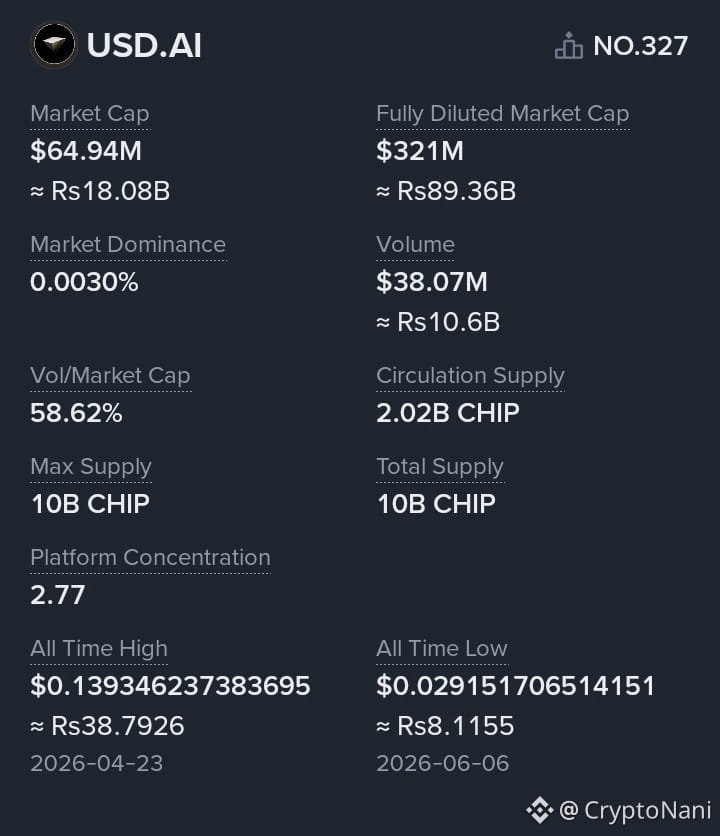Image resolution: width=720 pixels, height=836 pixels.
Task: Open the @CryptoNani profile watermark
Action: [635, 810]
